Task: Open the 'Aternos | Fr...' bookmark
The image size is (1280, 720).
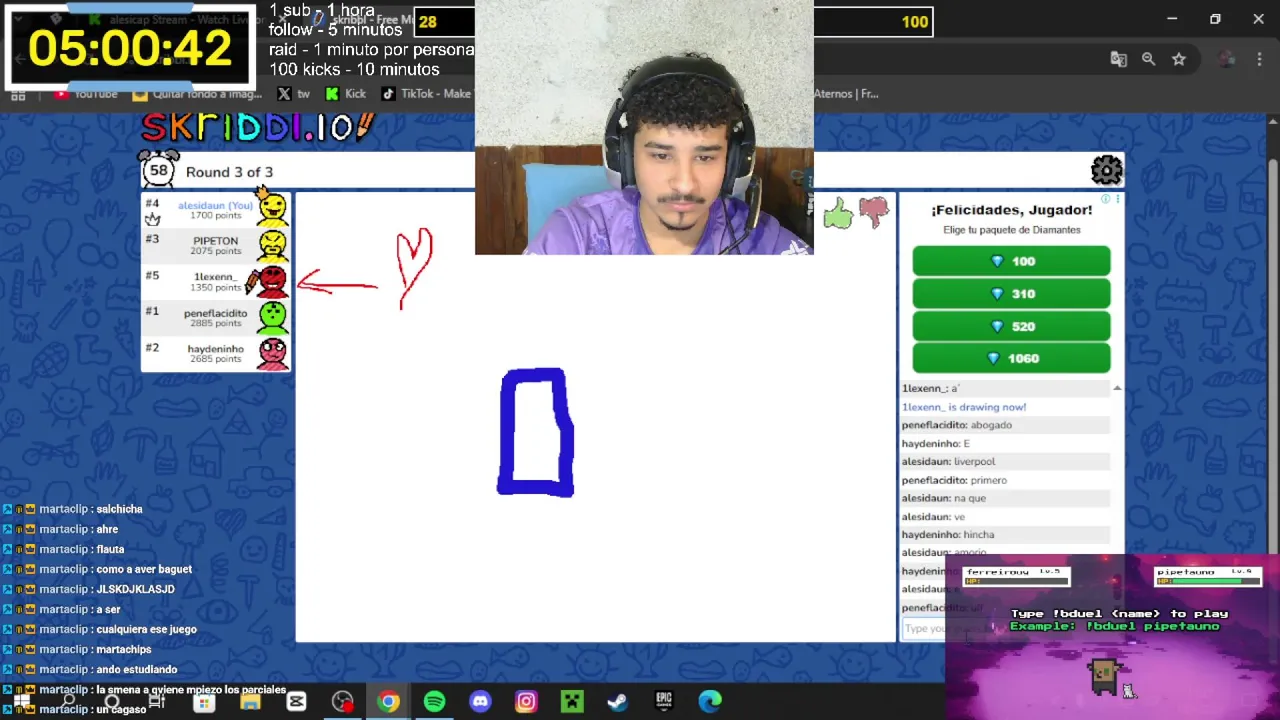Action: 846,94
